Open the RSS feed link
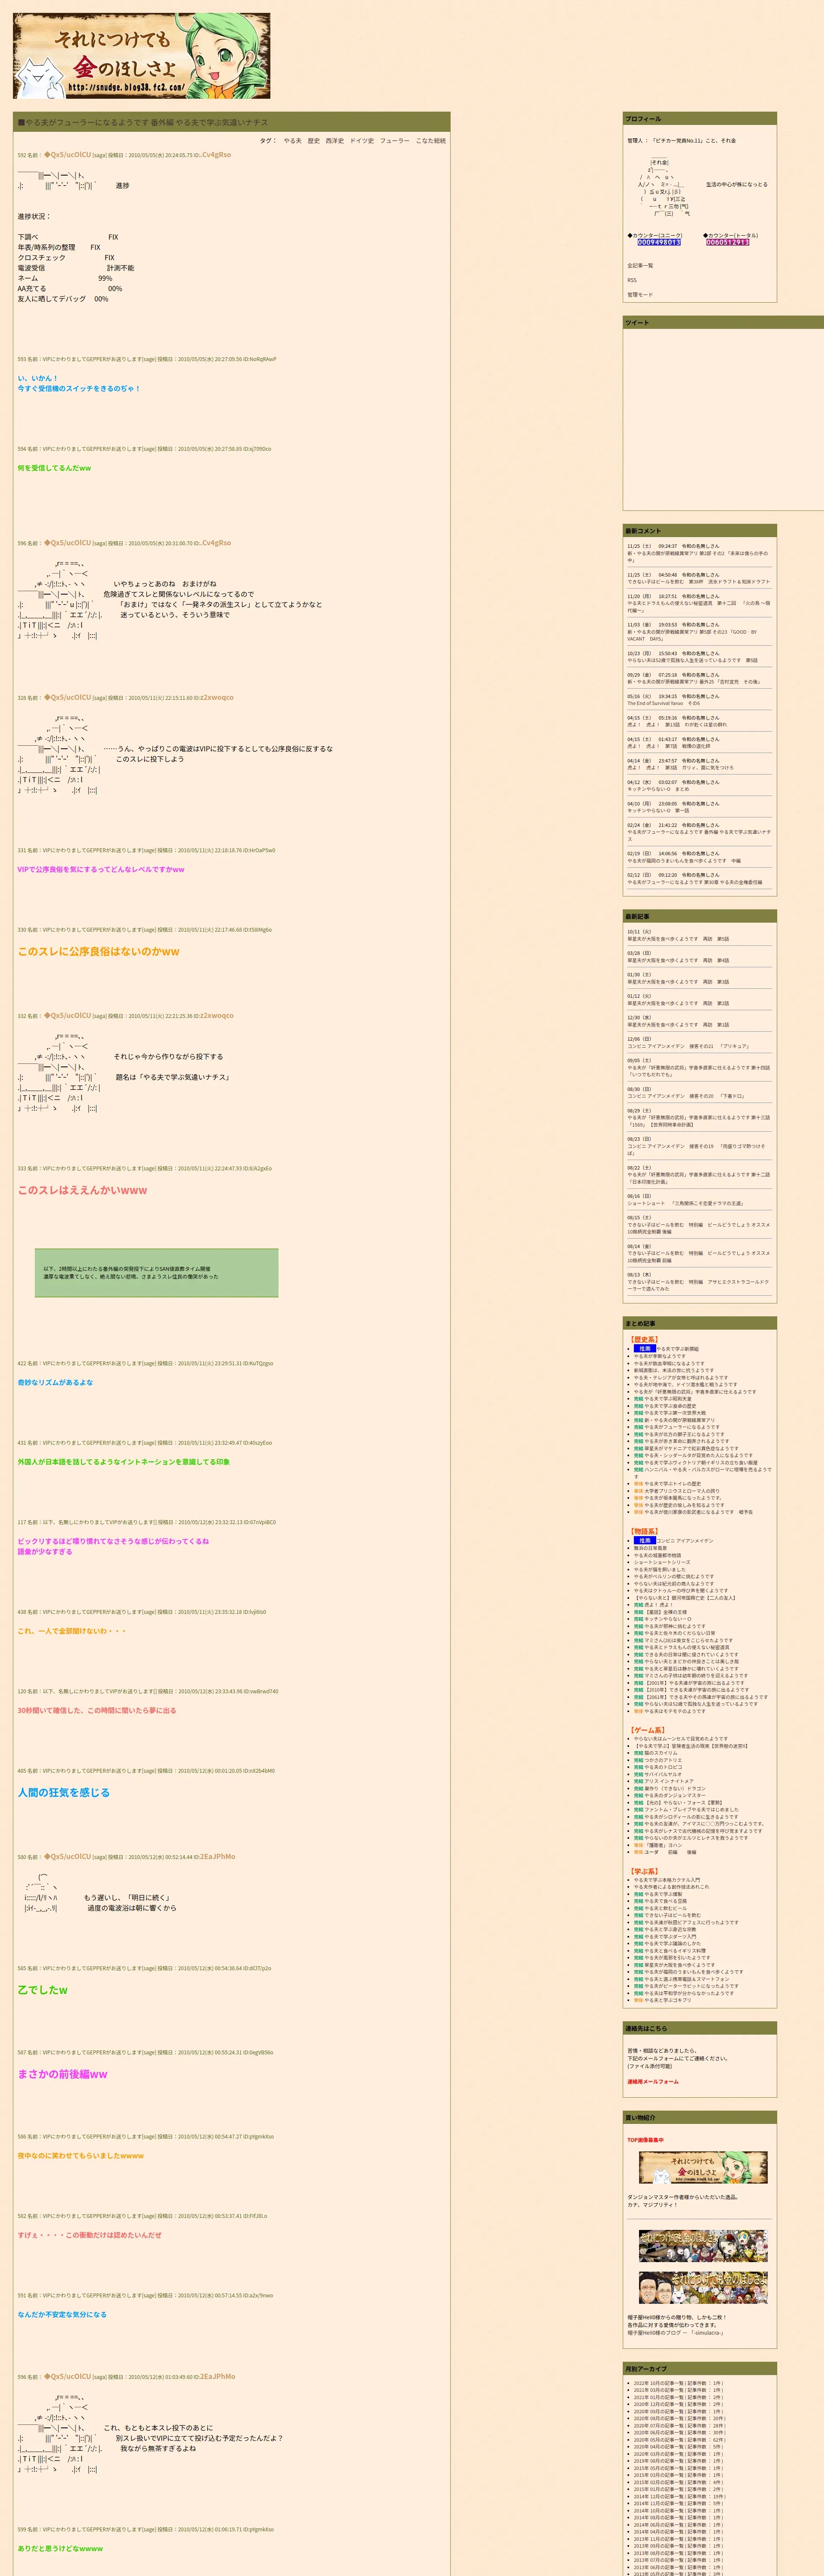824x2576 pixels. pos(632,280)
